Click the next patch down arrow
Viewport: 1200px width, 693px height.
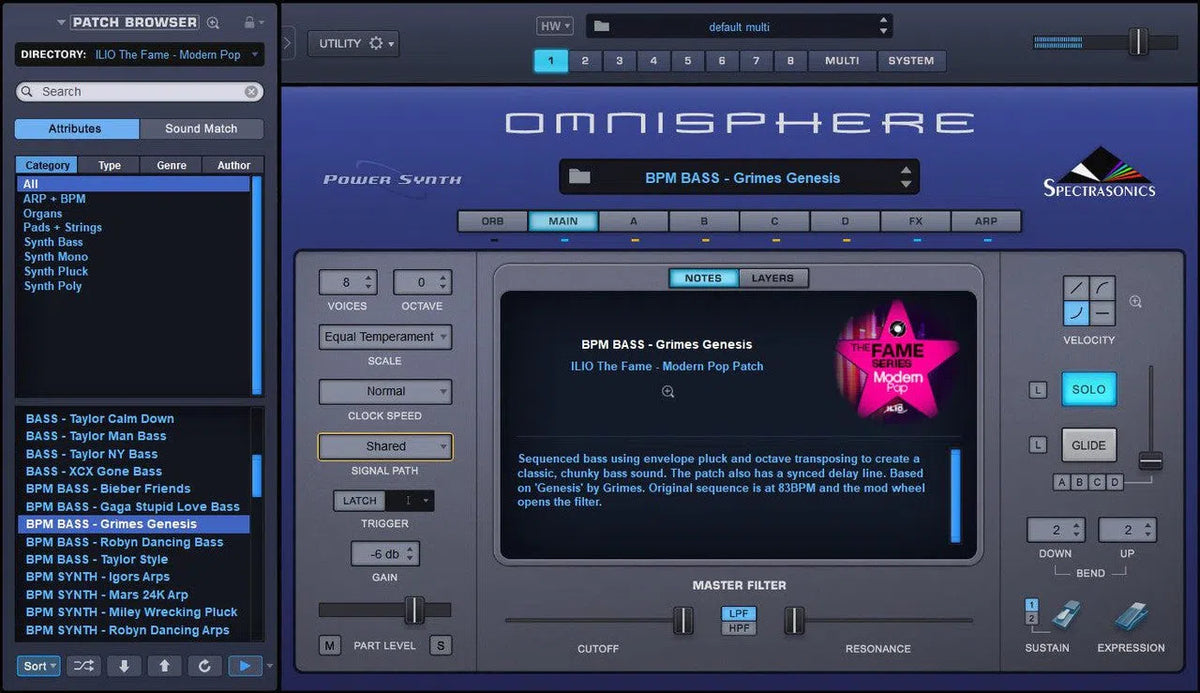point(124,665)
